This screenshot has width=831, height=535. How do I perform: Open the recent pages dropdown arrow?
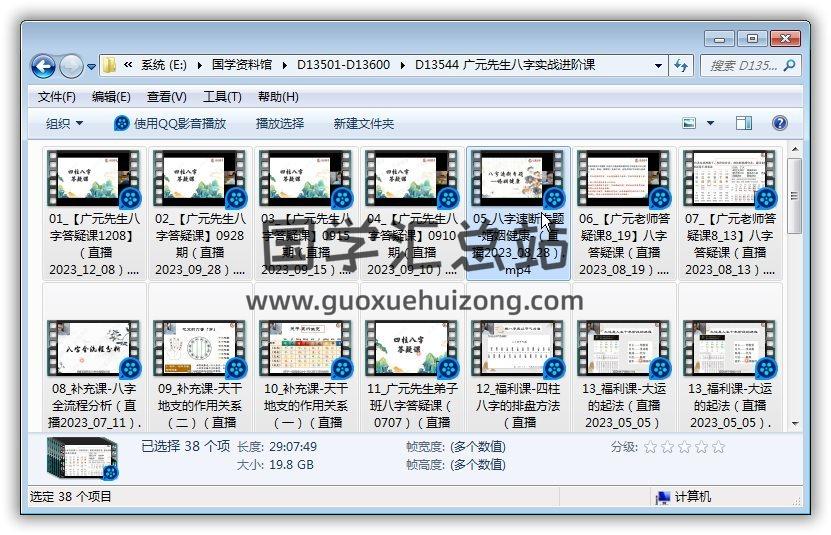(92, 67)
